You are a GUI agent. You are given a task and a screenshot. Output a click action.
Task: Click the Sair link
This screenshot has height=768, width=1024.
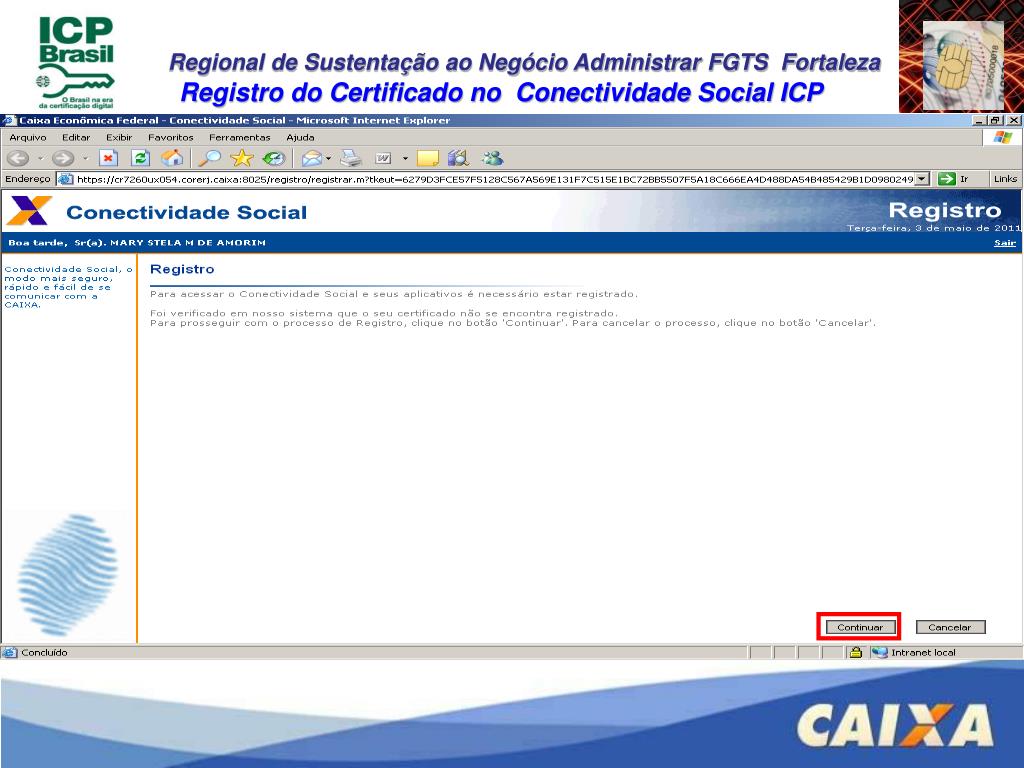[1005, 243]
